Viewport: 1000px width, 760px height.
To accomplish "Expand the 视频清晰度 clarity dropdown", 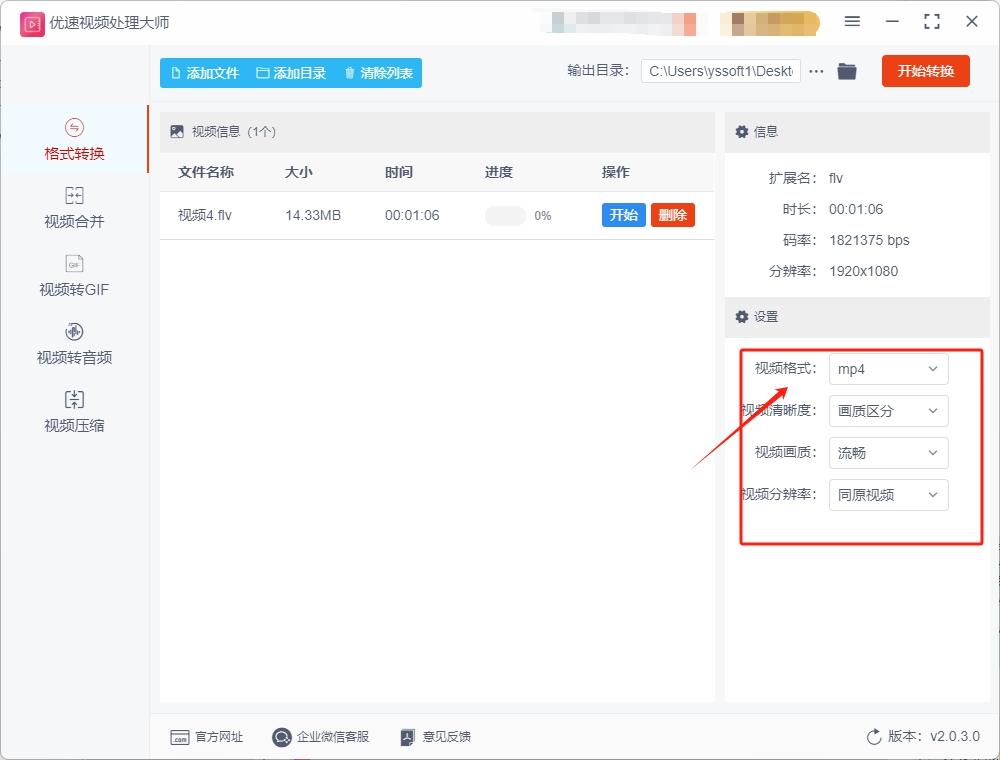I will [x=888, y=411].
